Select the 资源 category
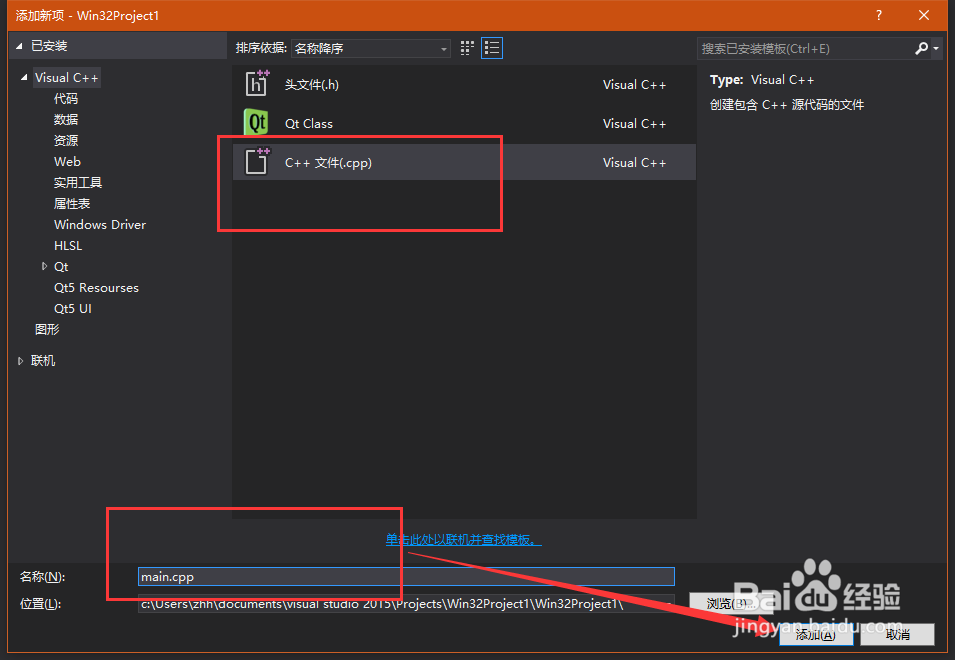The image size is (955, 660). (x=66, y=140)
